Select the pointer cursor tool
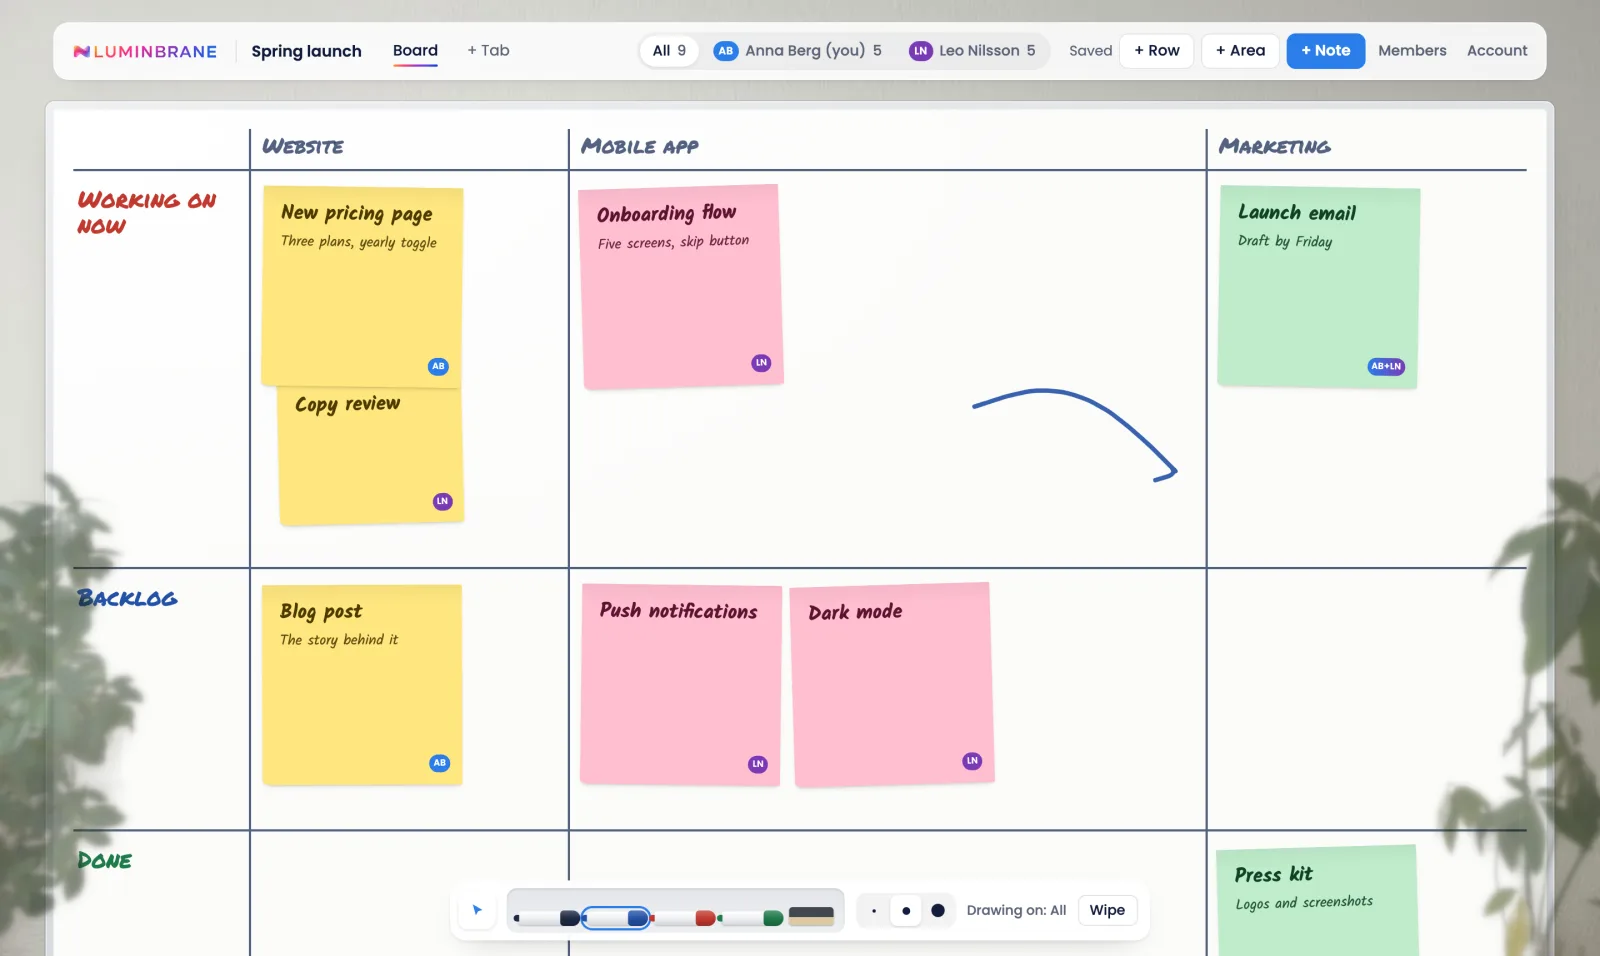This screenshot has width=1600, height=956. 477,910
